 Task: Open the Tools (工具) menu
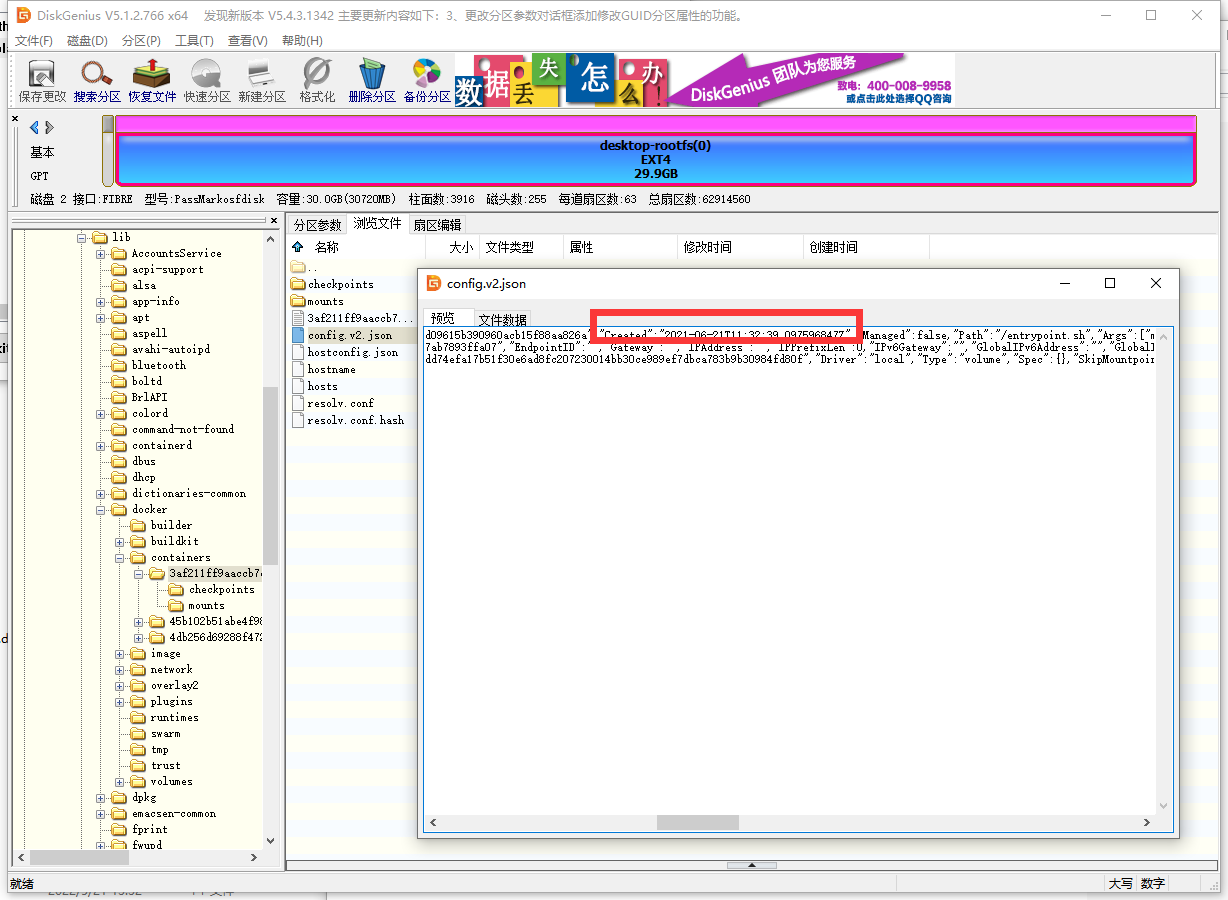[x=194, y=41]
